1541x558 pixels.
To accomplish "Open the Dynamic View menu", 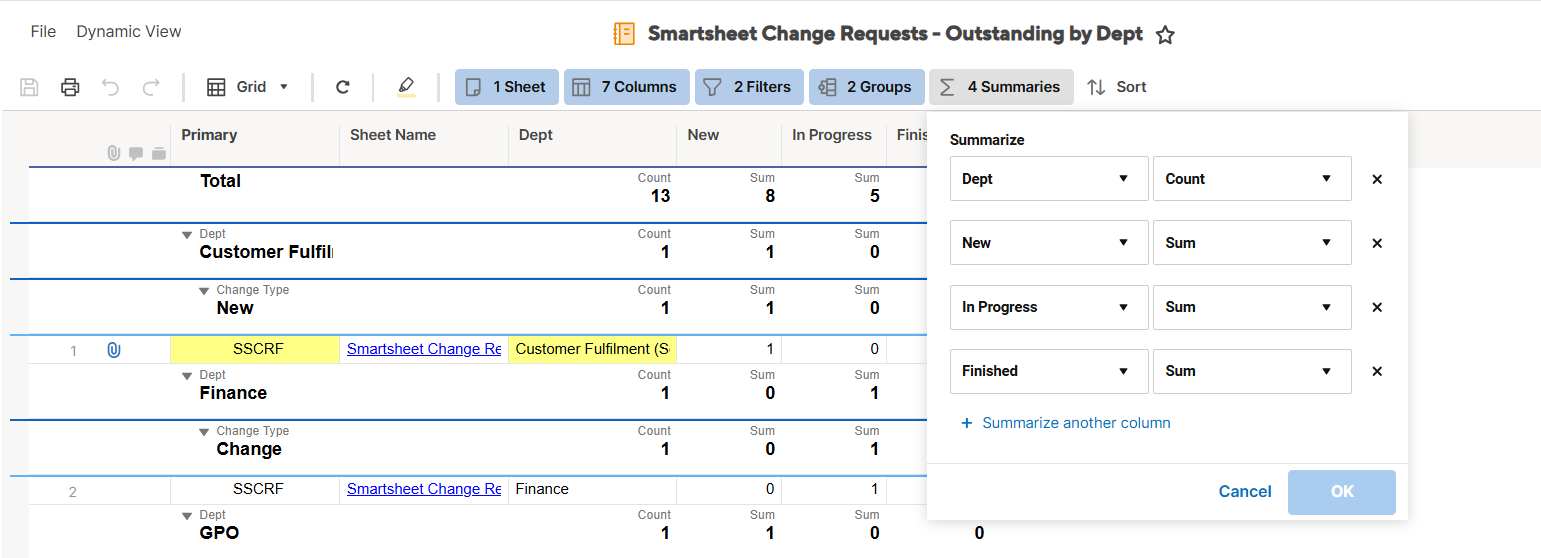I will pyautogui.click(x=129, y=32).
